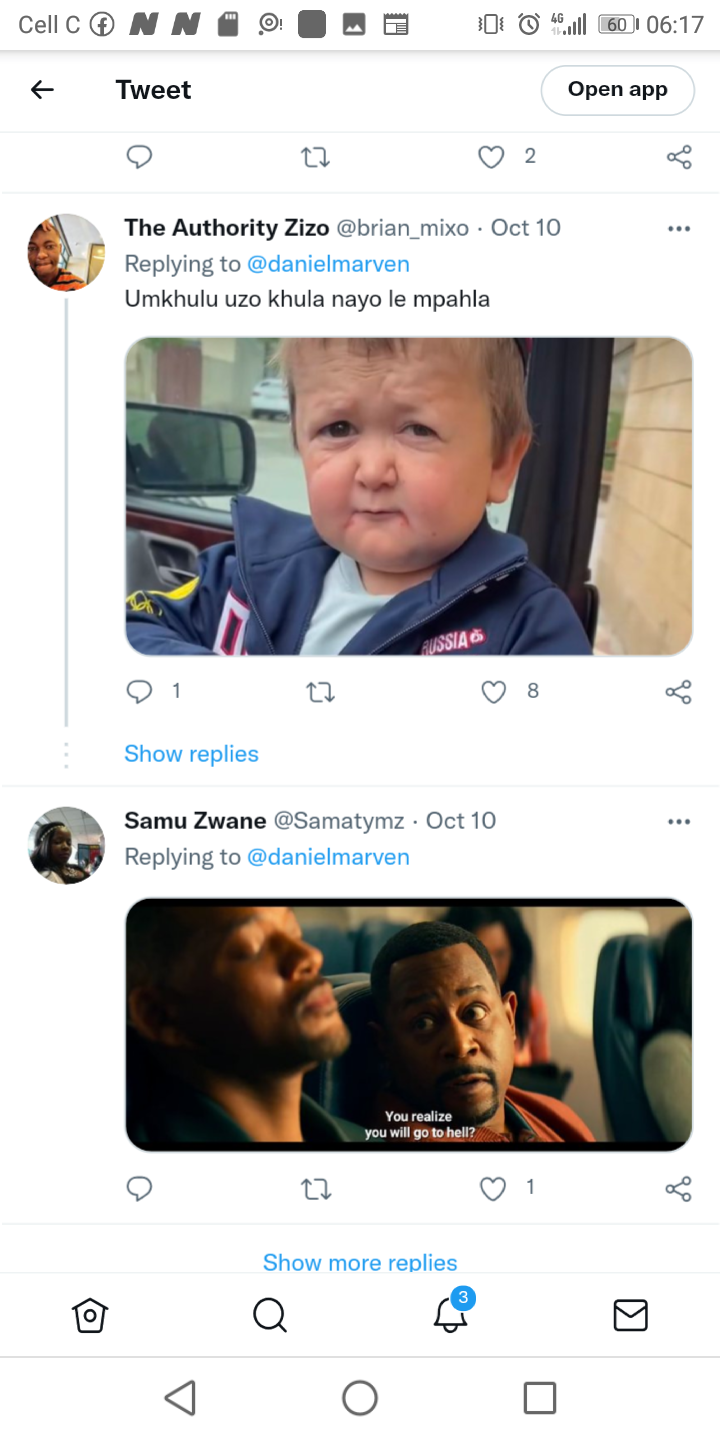720x1440 pixels.
Task: Open the more options menu on Samu Zwane's tweet
Action: pos(679,822)
